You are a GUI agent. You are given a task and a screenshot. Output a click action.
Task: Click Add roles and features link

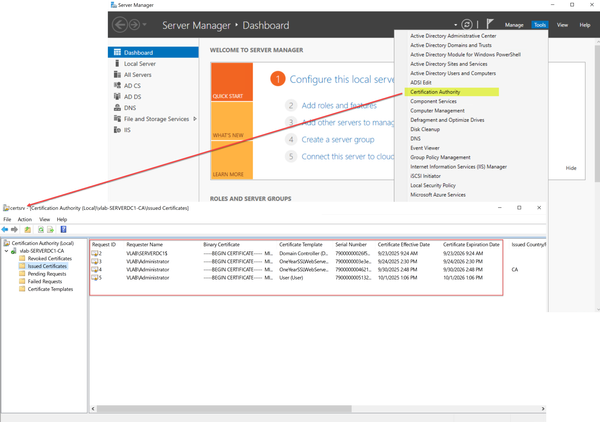point(339,106)
